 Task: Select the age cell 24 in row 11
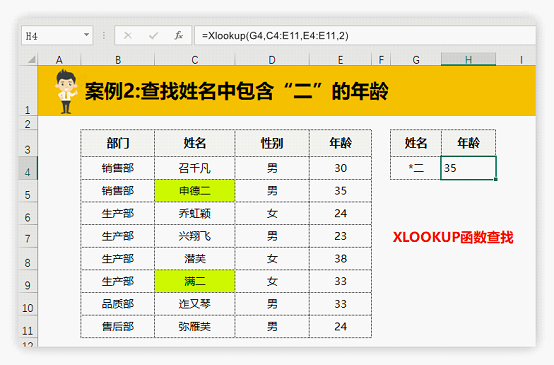tap(341, 326)
